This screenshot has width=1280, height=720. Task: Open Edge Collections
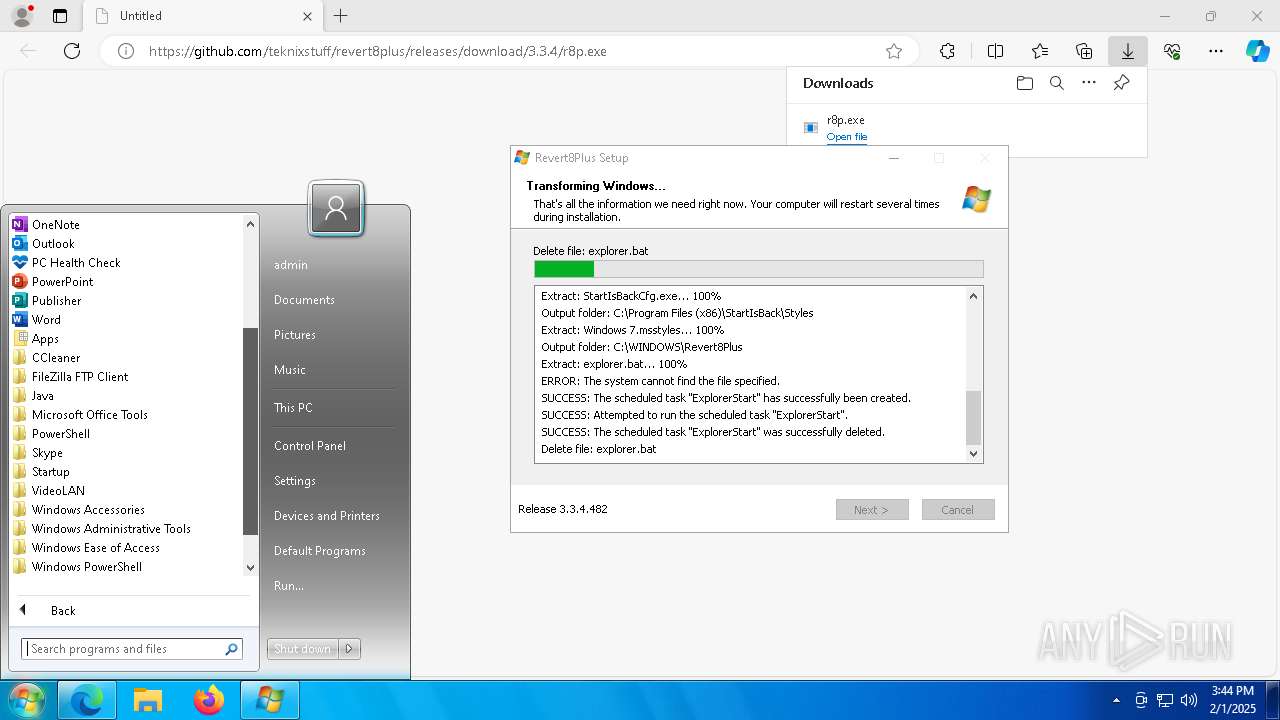[1084, 51]
